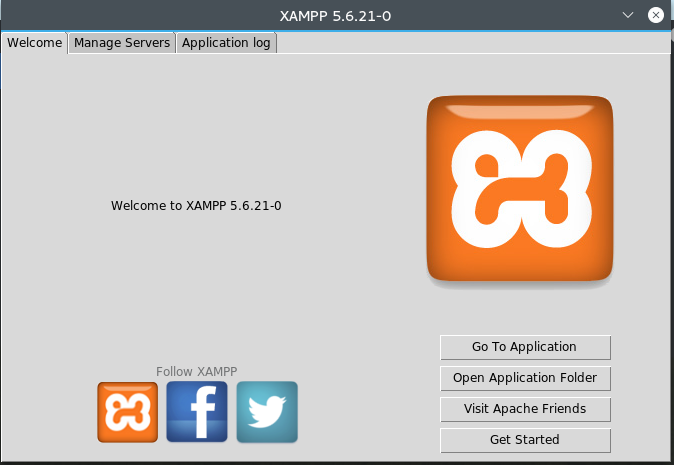Open the Twitter bird follow icon
Screen dimensions: 674x465
267,412
